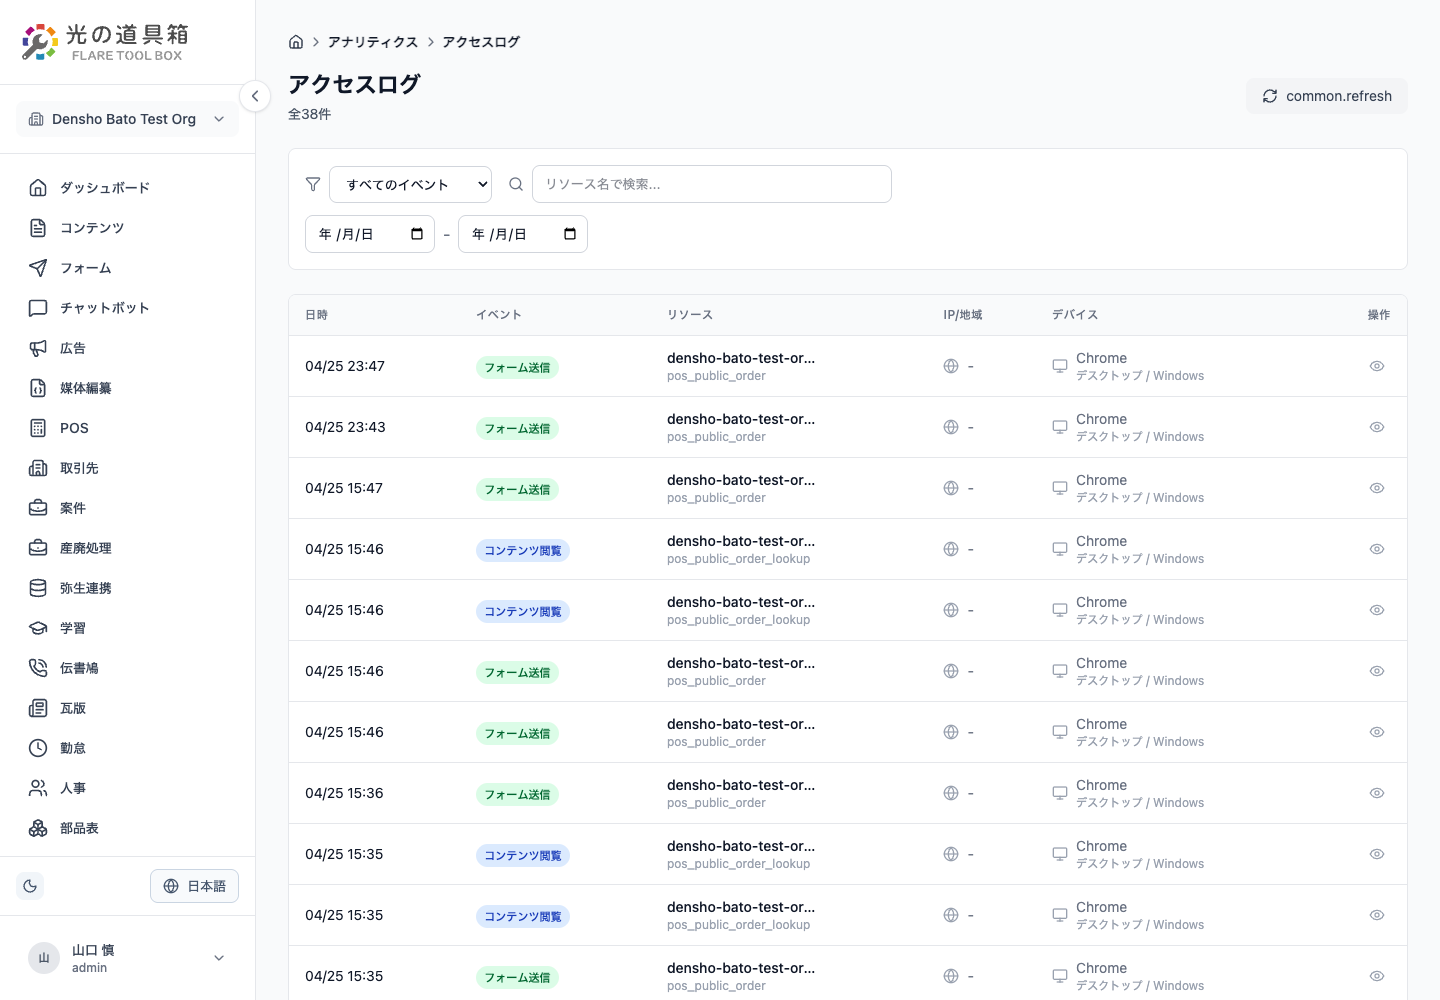Click the POS calculator icon
Screen dimensions: 1440x1000
tap(38, 428)
